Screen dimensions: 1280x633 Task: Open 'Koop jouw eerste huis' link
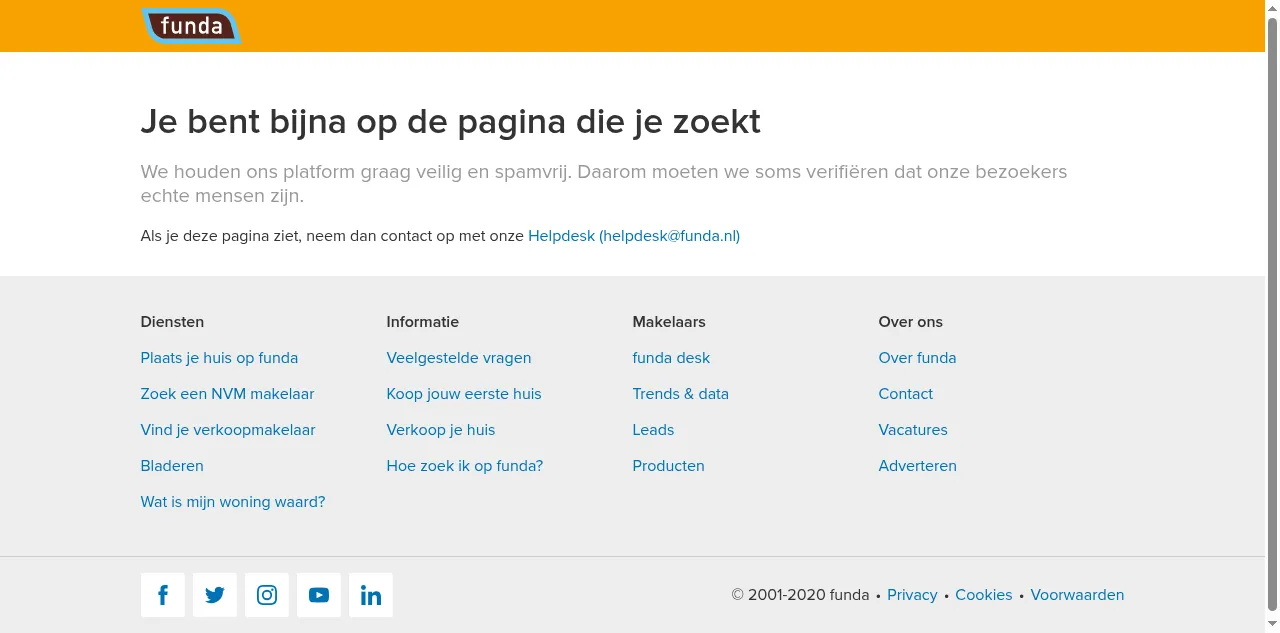click(x=464, y=394)
